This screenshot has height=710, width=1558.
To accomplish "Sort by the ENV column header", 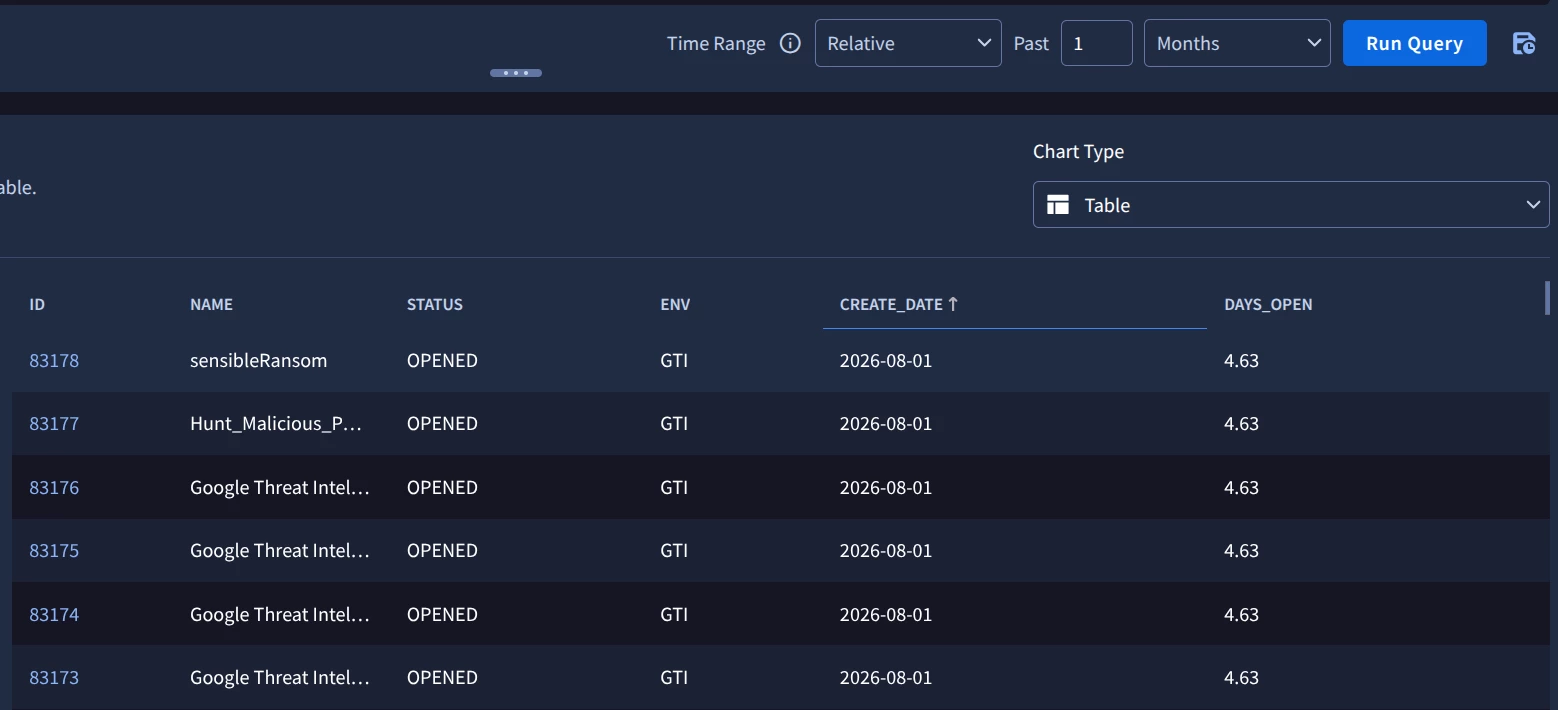I will pos(675,304).
